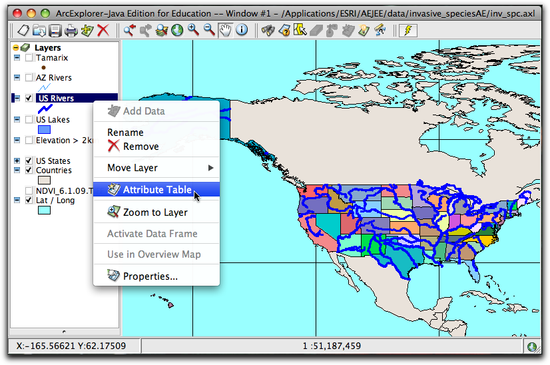Click the New project icon
Image resolution: width=550 pixels, height=365 pixels.
click(23, 30)
